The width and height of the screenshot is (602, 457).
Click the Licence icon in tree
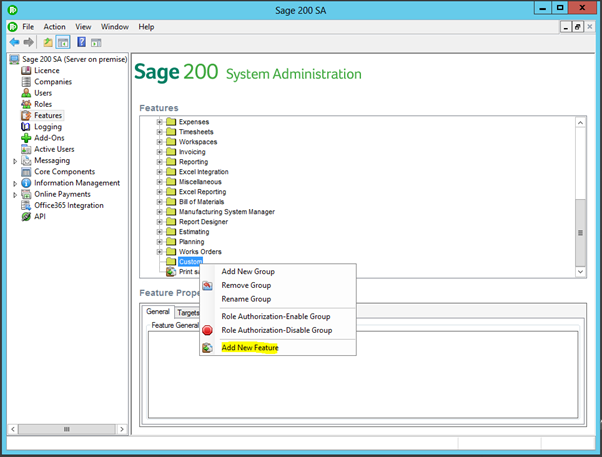click(x=26, y=71)
